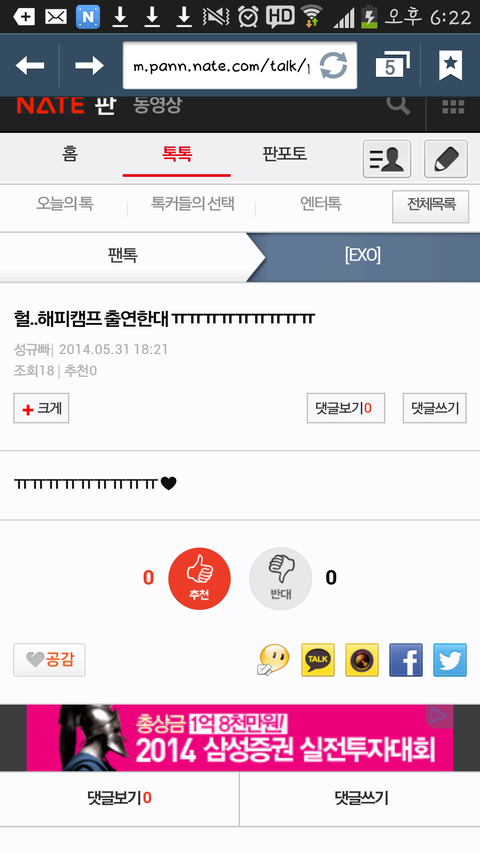
Task: Reload the page with refresh icon
Action: 333,66
